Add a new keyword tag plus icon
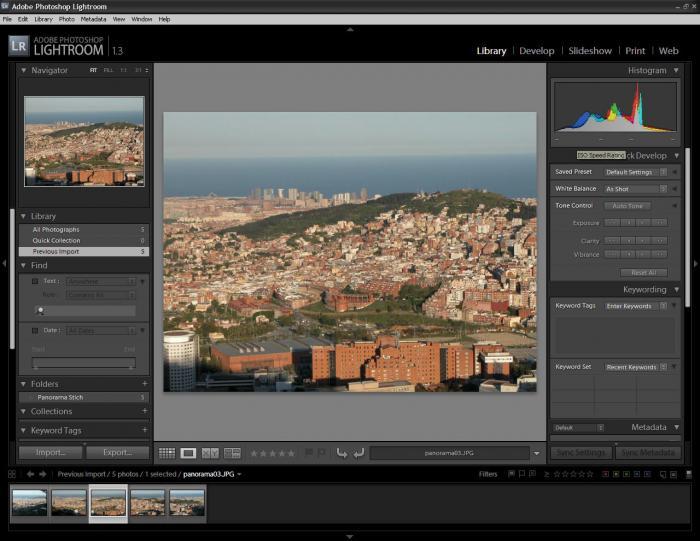The width and height of the screenshot is (700, 541). pos(145,430)
